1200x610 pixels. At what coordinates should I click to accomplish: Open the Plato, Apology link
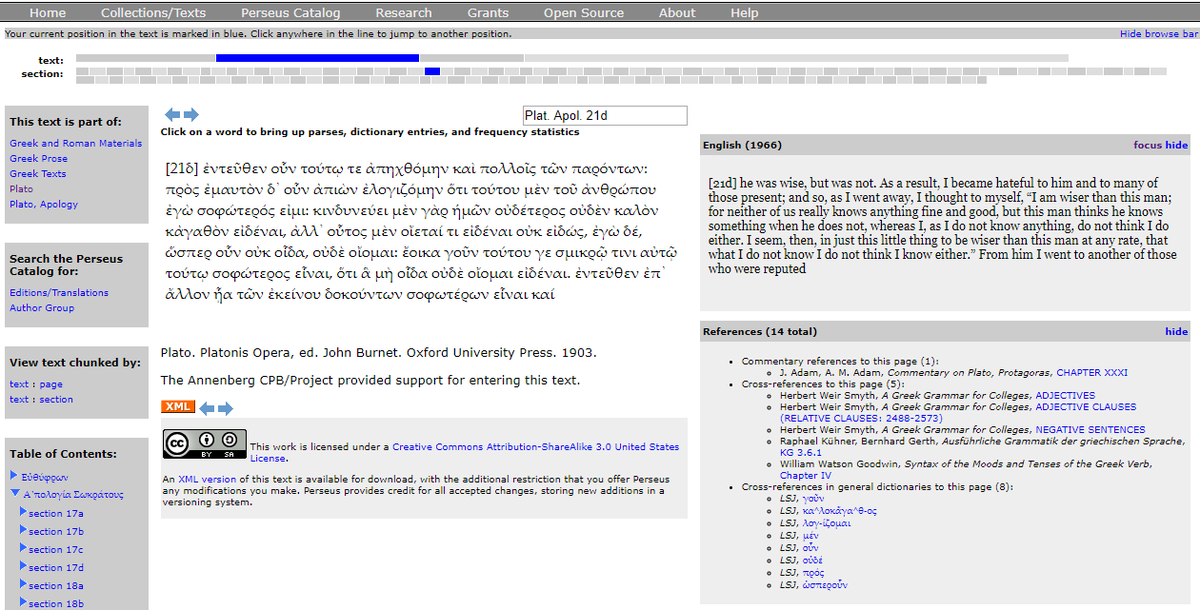tap(44, 204)
